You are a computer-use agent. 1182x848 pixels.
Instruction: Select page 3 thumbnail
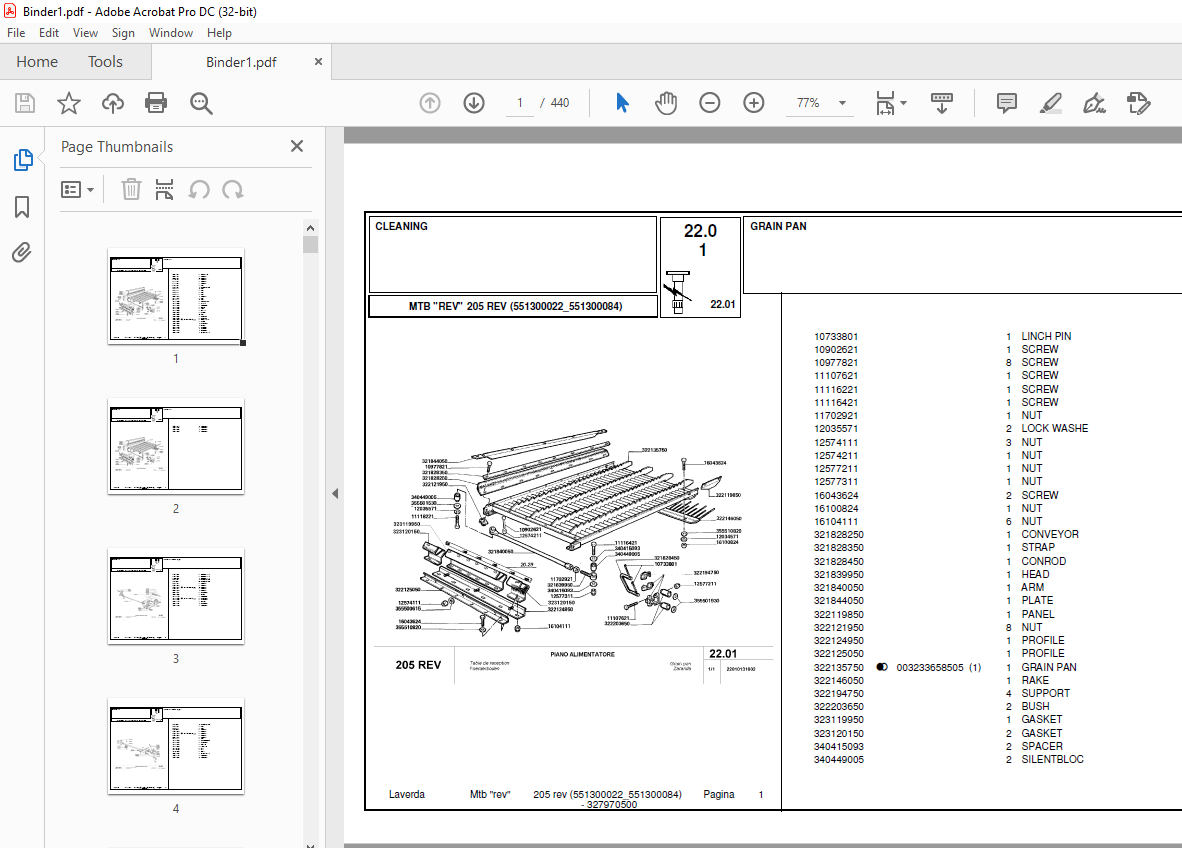176,596
